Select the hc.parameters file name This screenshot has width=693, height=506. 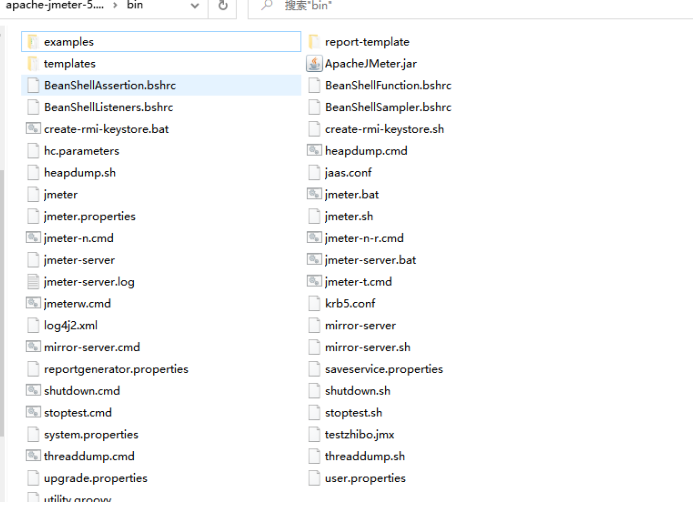pos(81,151)
